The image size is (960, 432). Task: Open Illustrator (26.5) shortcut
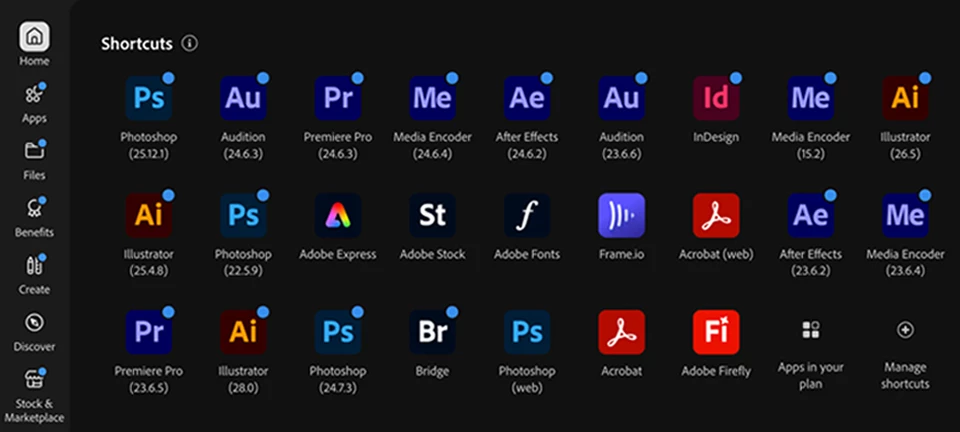(906, 99)
